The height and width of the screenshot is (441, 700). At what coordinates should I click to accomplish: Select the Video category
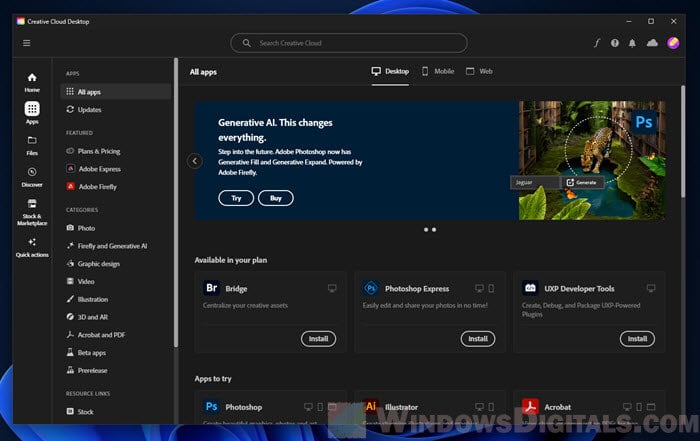[80, 281]
